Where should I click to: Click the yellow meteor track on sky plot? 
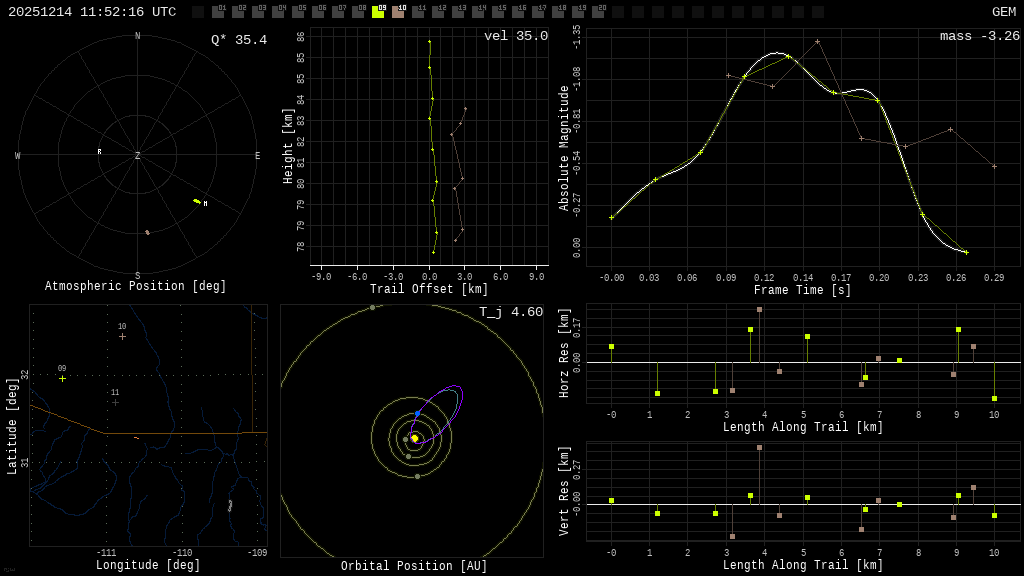(197, 201)
